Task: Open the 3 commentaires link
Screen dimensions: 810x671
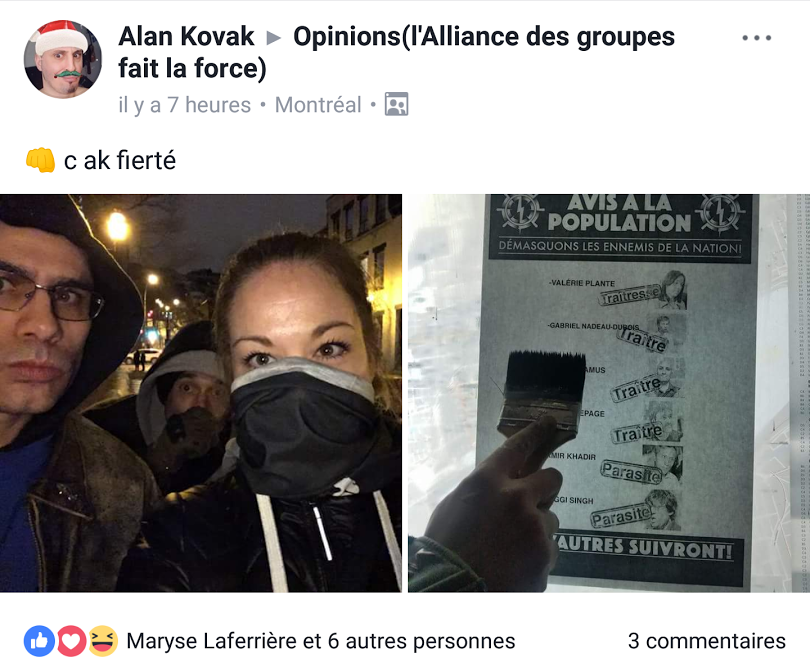Action: [x=707, y=641]
